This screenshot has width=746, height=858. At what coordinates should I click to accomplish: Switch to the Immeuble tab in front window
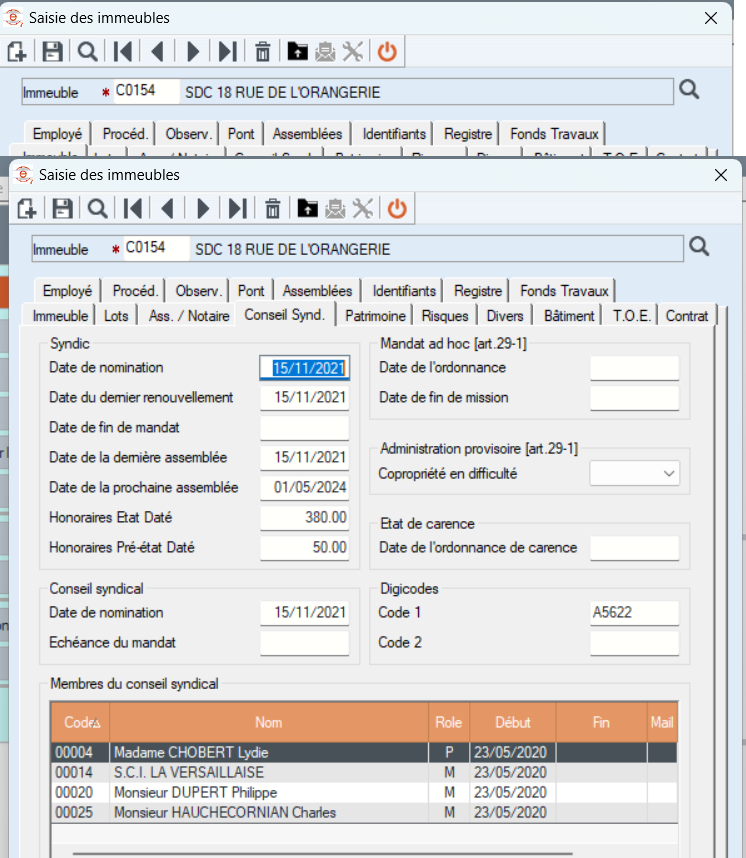click(60, 316)
